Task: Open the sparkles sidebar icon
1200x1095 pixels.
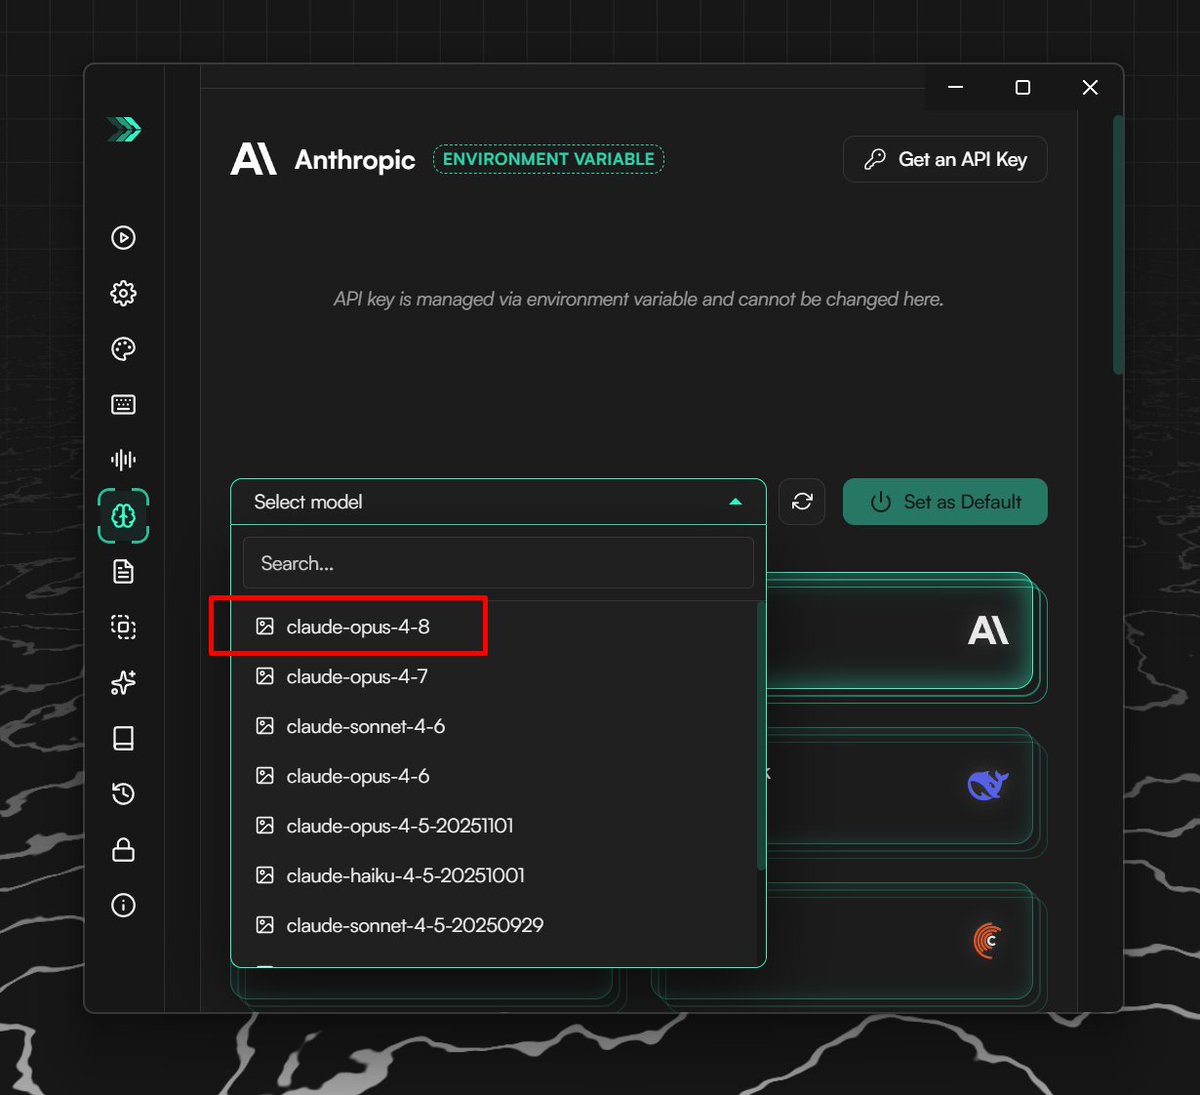Action: (123, 683)
